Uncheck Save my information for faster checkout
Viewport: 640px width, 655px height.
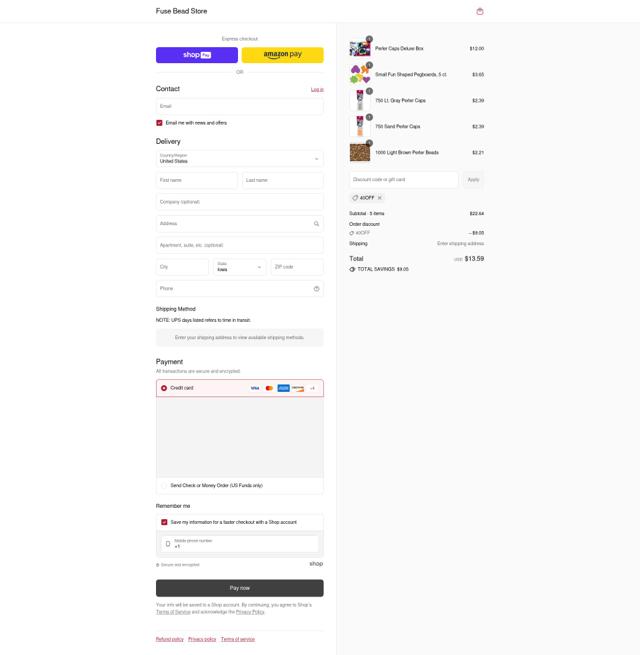pyautogui.click(x=164, y=522)
